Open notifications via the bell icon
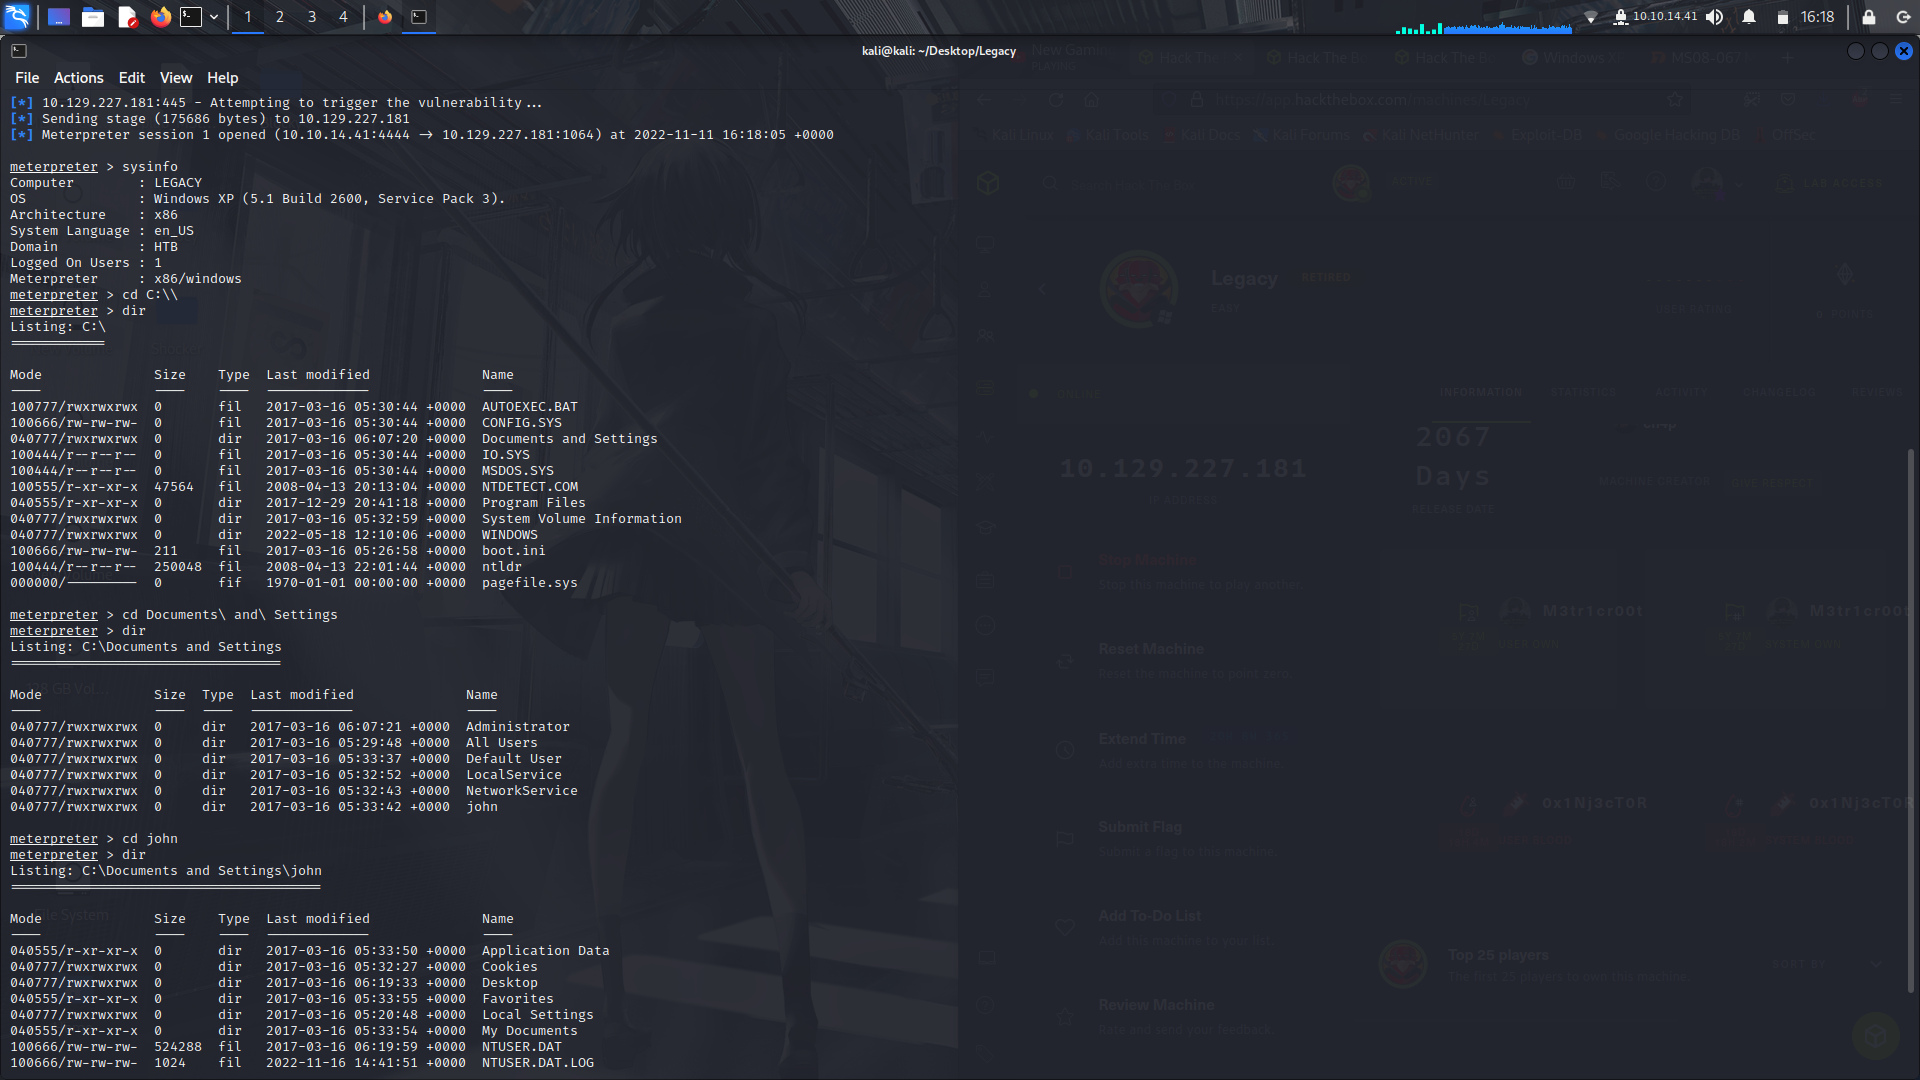Image resolution: width=1920 pixels, height=1080 pixels. point(1748,17)
